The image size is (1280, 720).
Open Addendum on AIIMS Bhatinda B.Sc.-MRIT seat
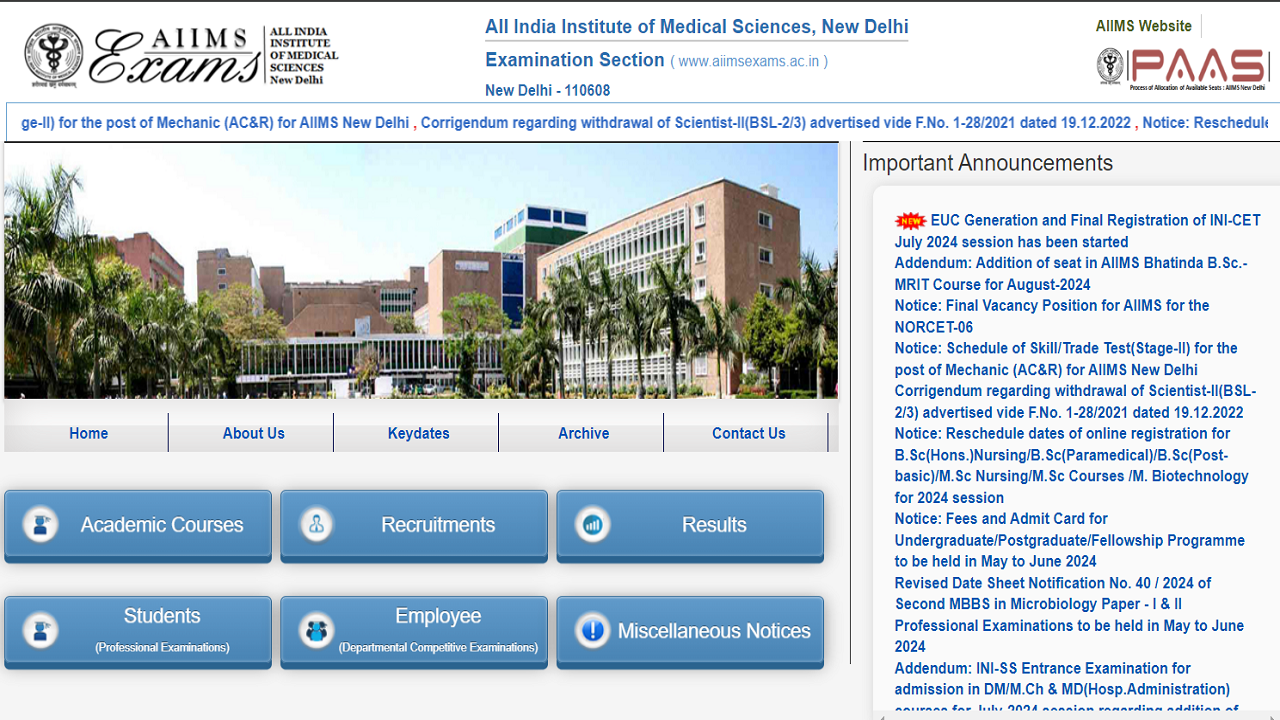coord(1071,274)
